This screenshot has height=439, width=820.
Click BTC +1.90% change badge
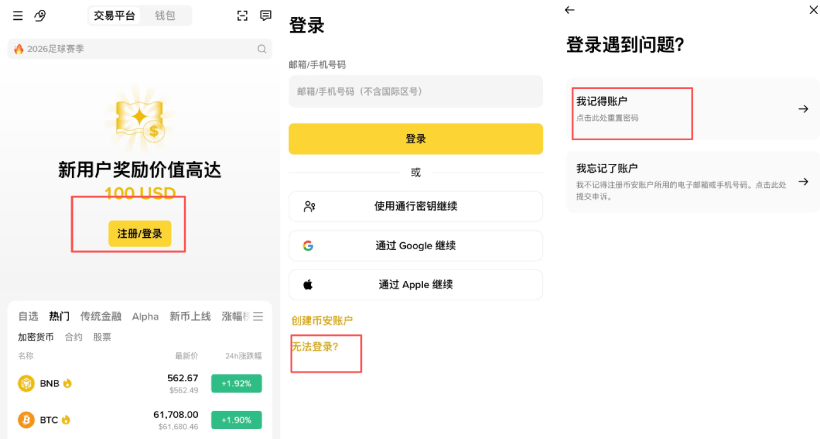236,420
